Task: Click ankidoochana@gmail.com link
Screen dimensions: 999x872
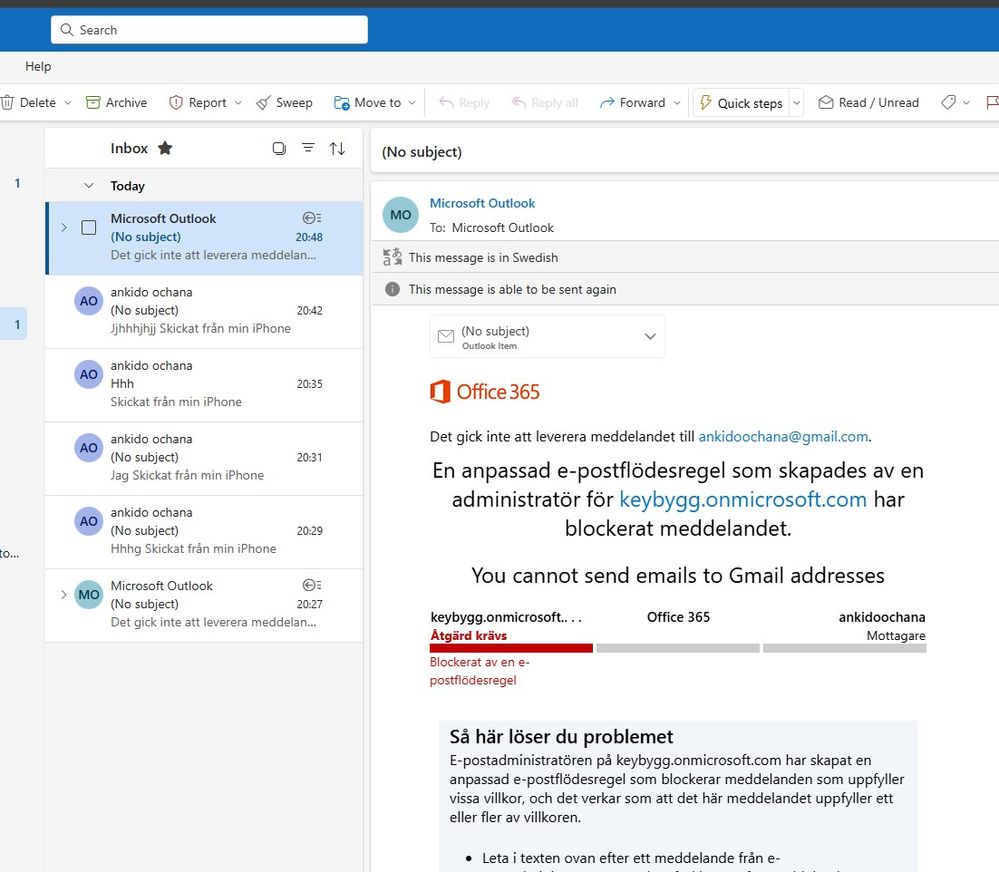Action: point(783,437)
